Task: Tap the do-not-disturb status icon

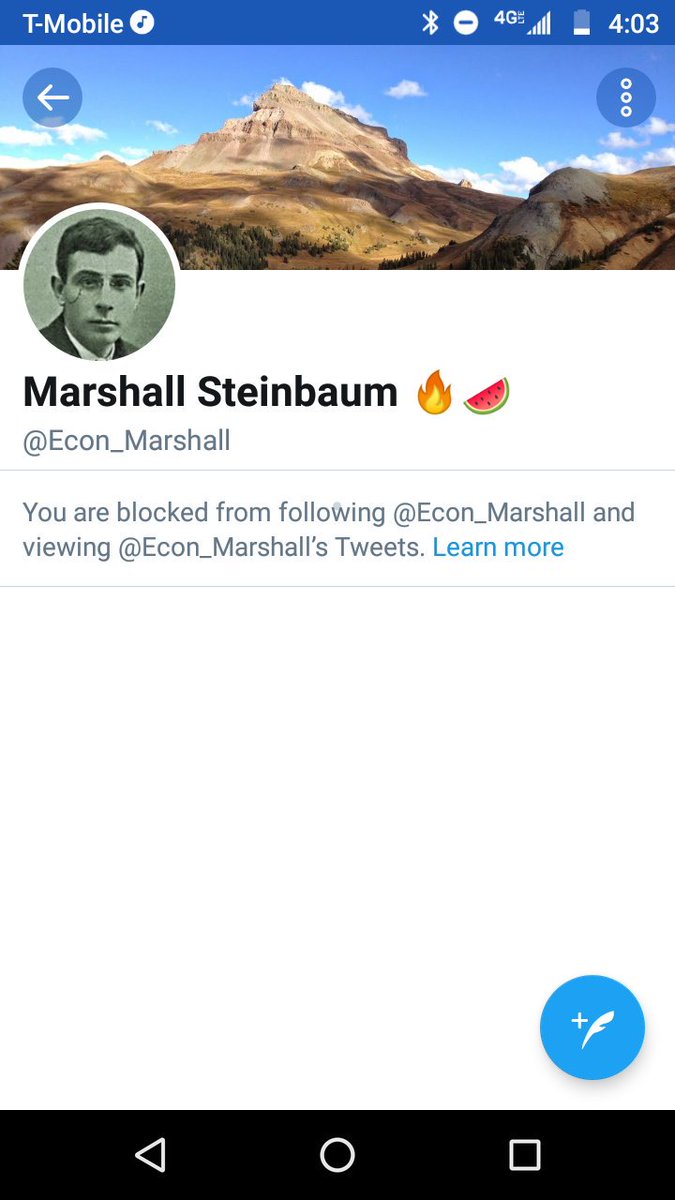Action: pyautogui.click(x=466, y=22)
